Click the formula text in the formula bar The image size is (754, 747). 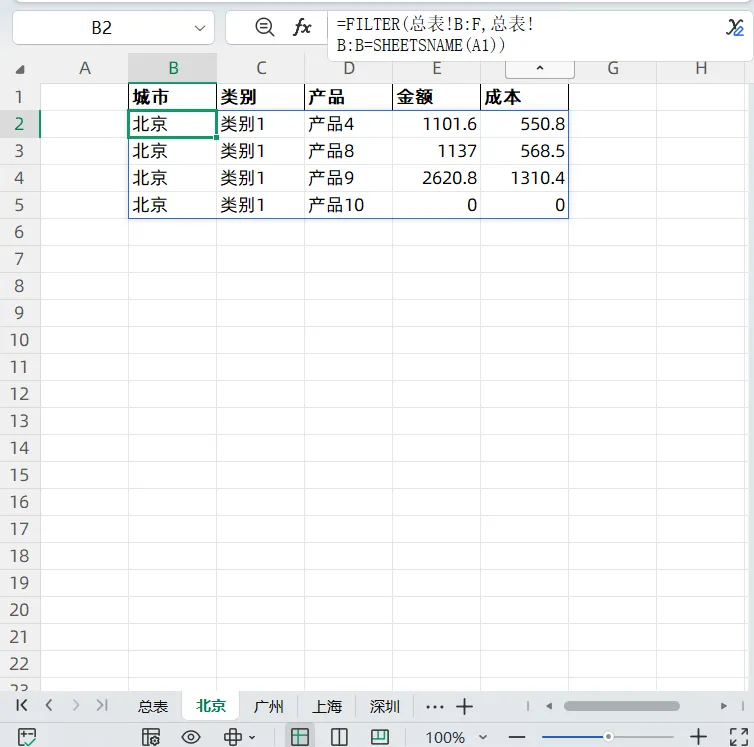coord(435,35)
